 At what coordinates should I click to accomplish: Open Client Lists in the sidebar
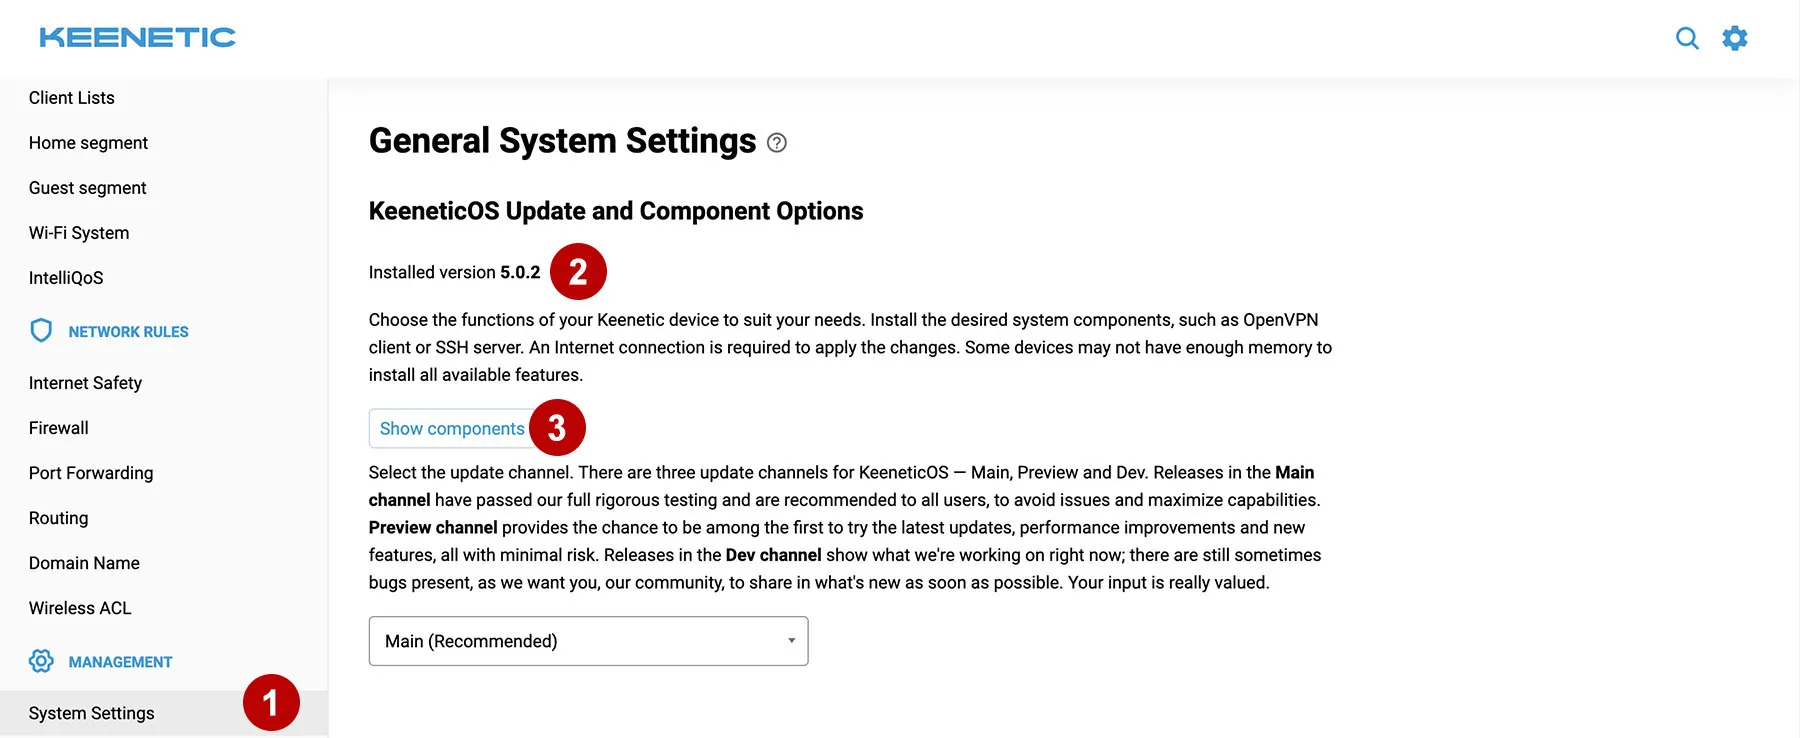72,98
